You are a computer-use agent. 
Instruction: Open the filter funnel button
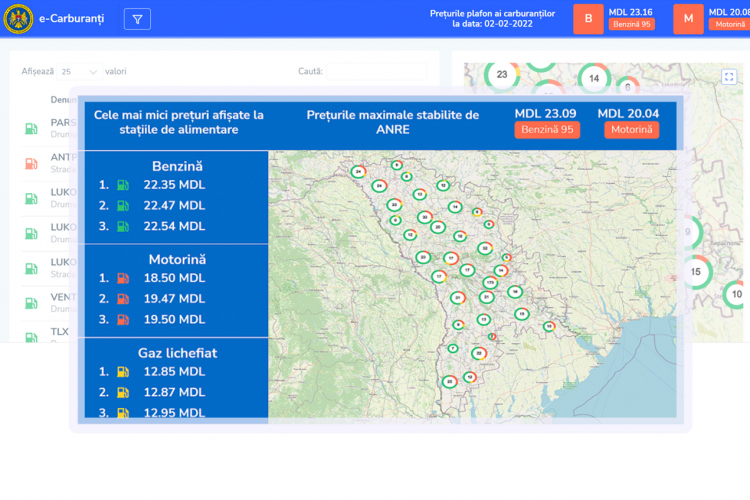tap(138, 19)
